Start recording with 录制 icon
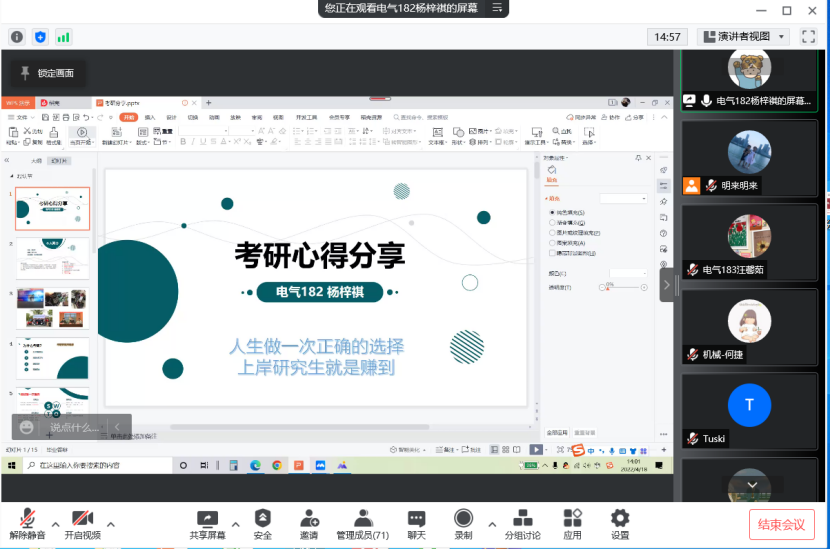This screenshot has height=549, width=830. (463, 523)
